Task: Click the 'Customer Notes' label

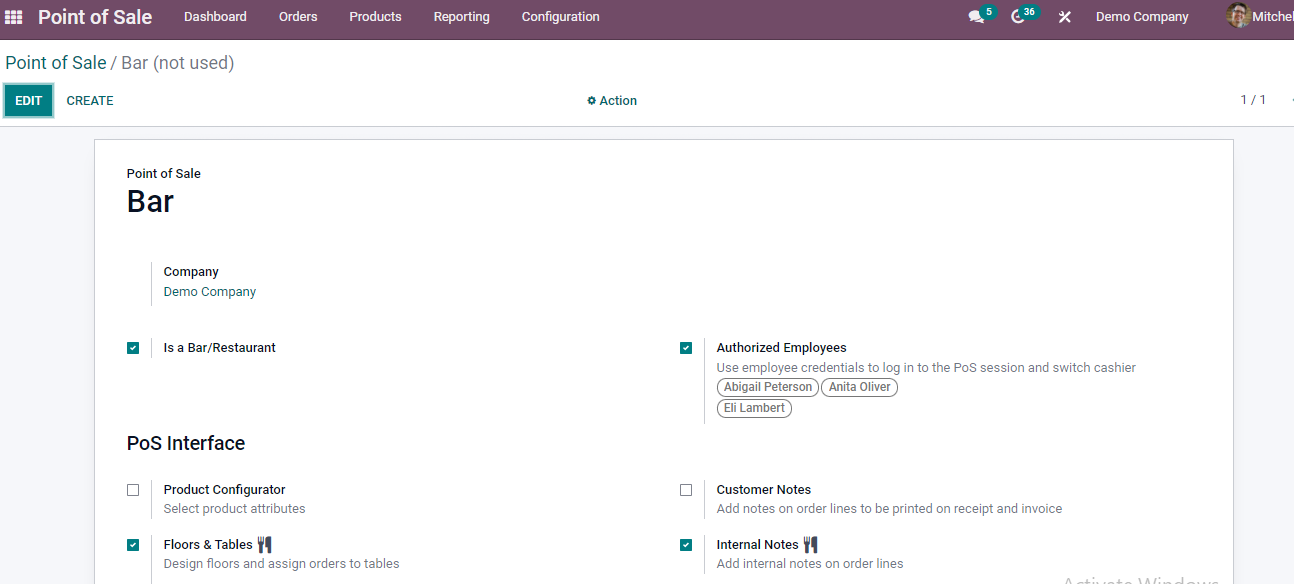Action: coord(764,490)
